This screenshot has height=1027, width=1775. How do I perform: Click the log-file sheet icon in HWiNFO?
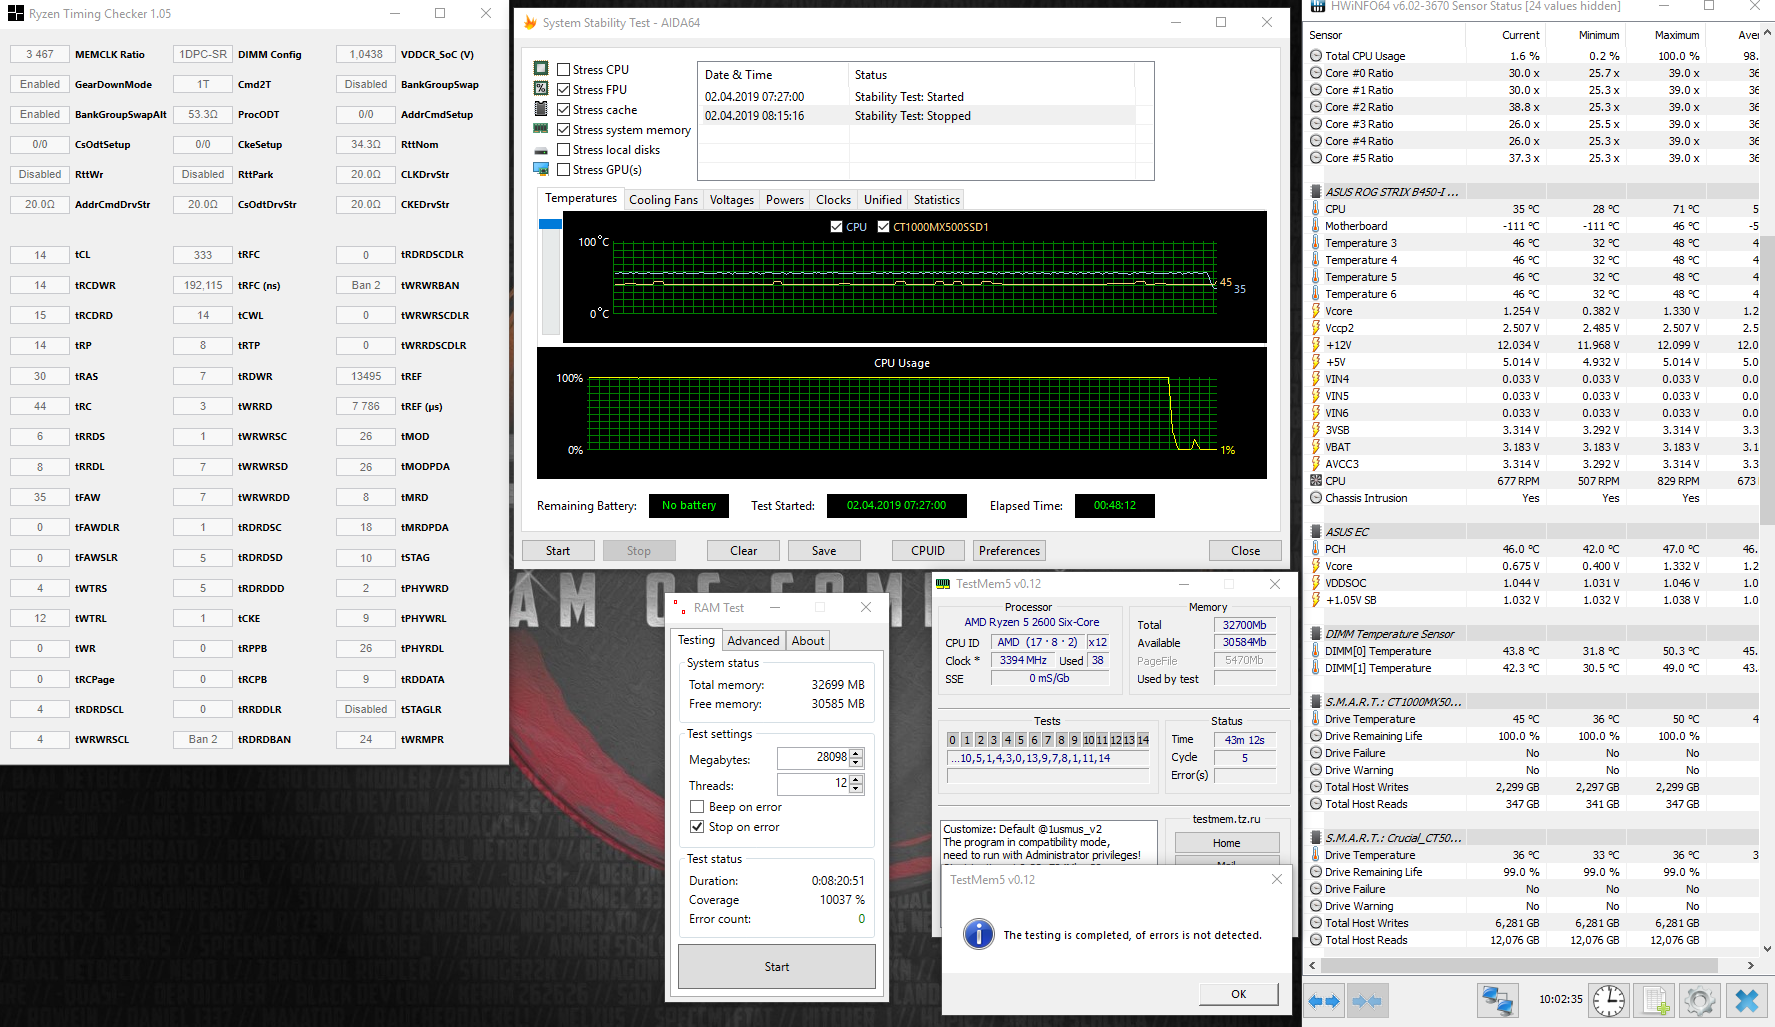pyautogui.click(x=1655, y=1001)
